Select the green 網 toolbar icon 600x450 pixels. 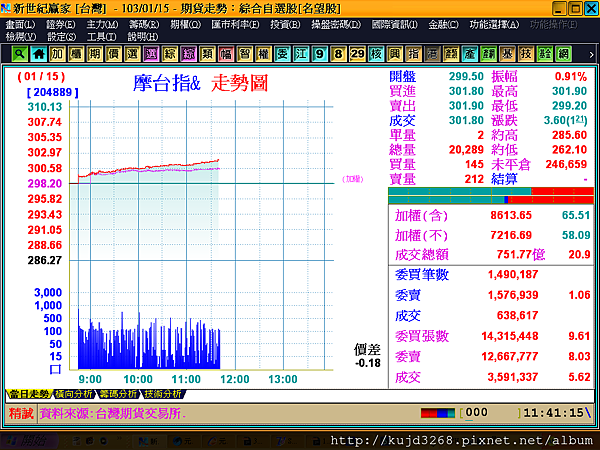[x=563, y=54]
